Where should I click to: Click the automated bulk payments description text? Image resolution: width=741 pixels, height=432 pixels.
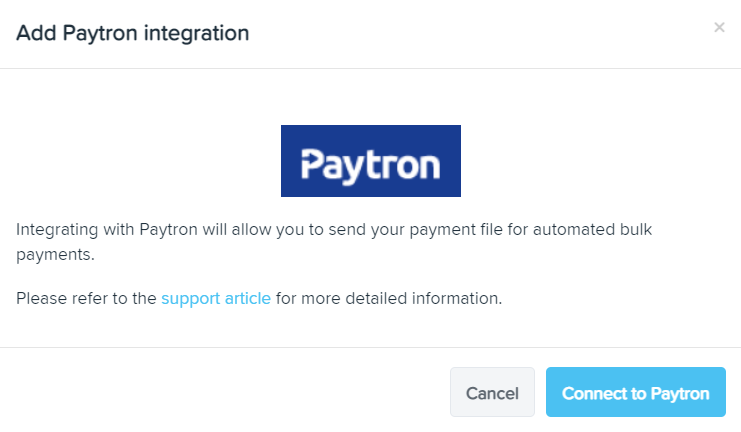point(334,242)
